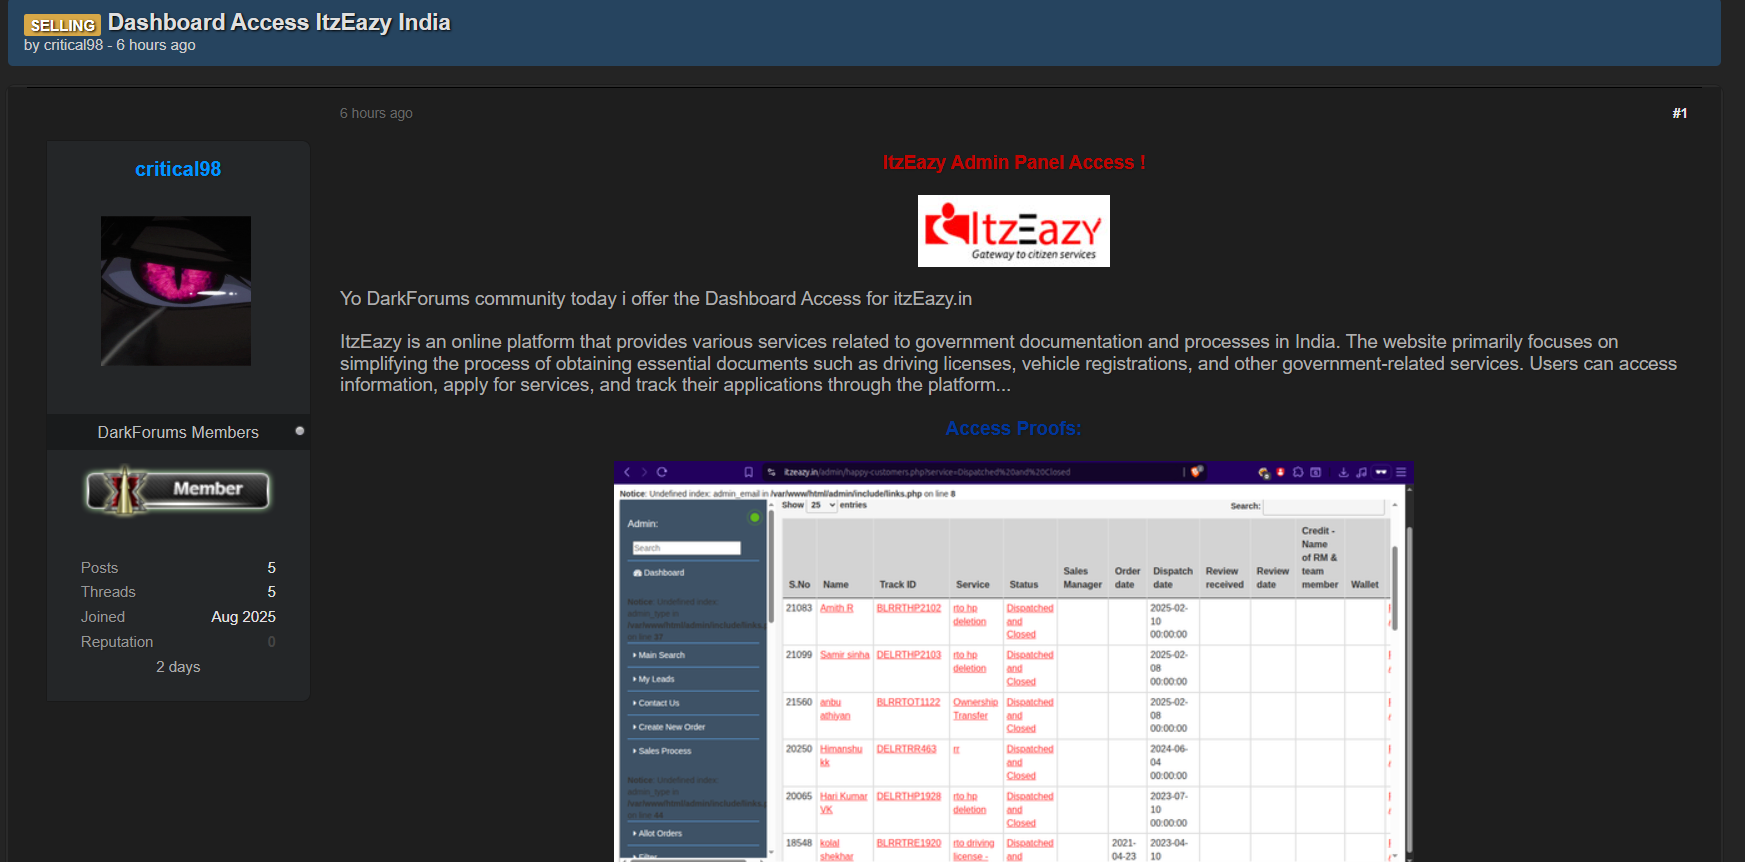1745x862 pixels.
Task: Open the critical98 profile link
Action: 178,169
